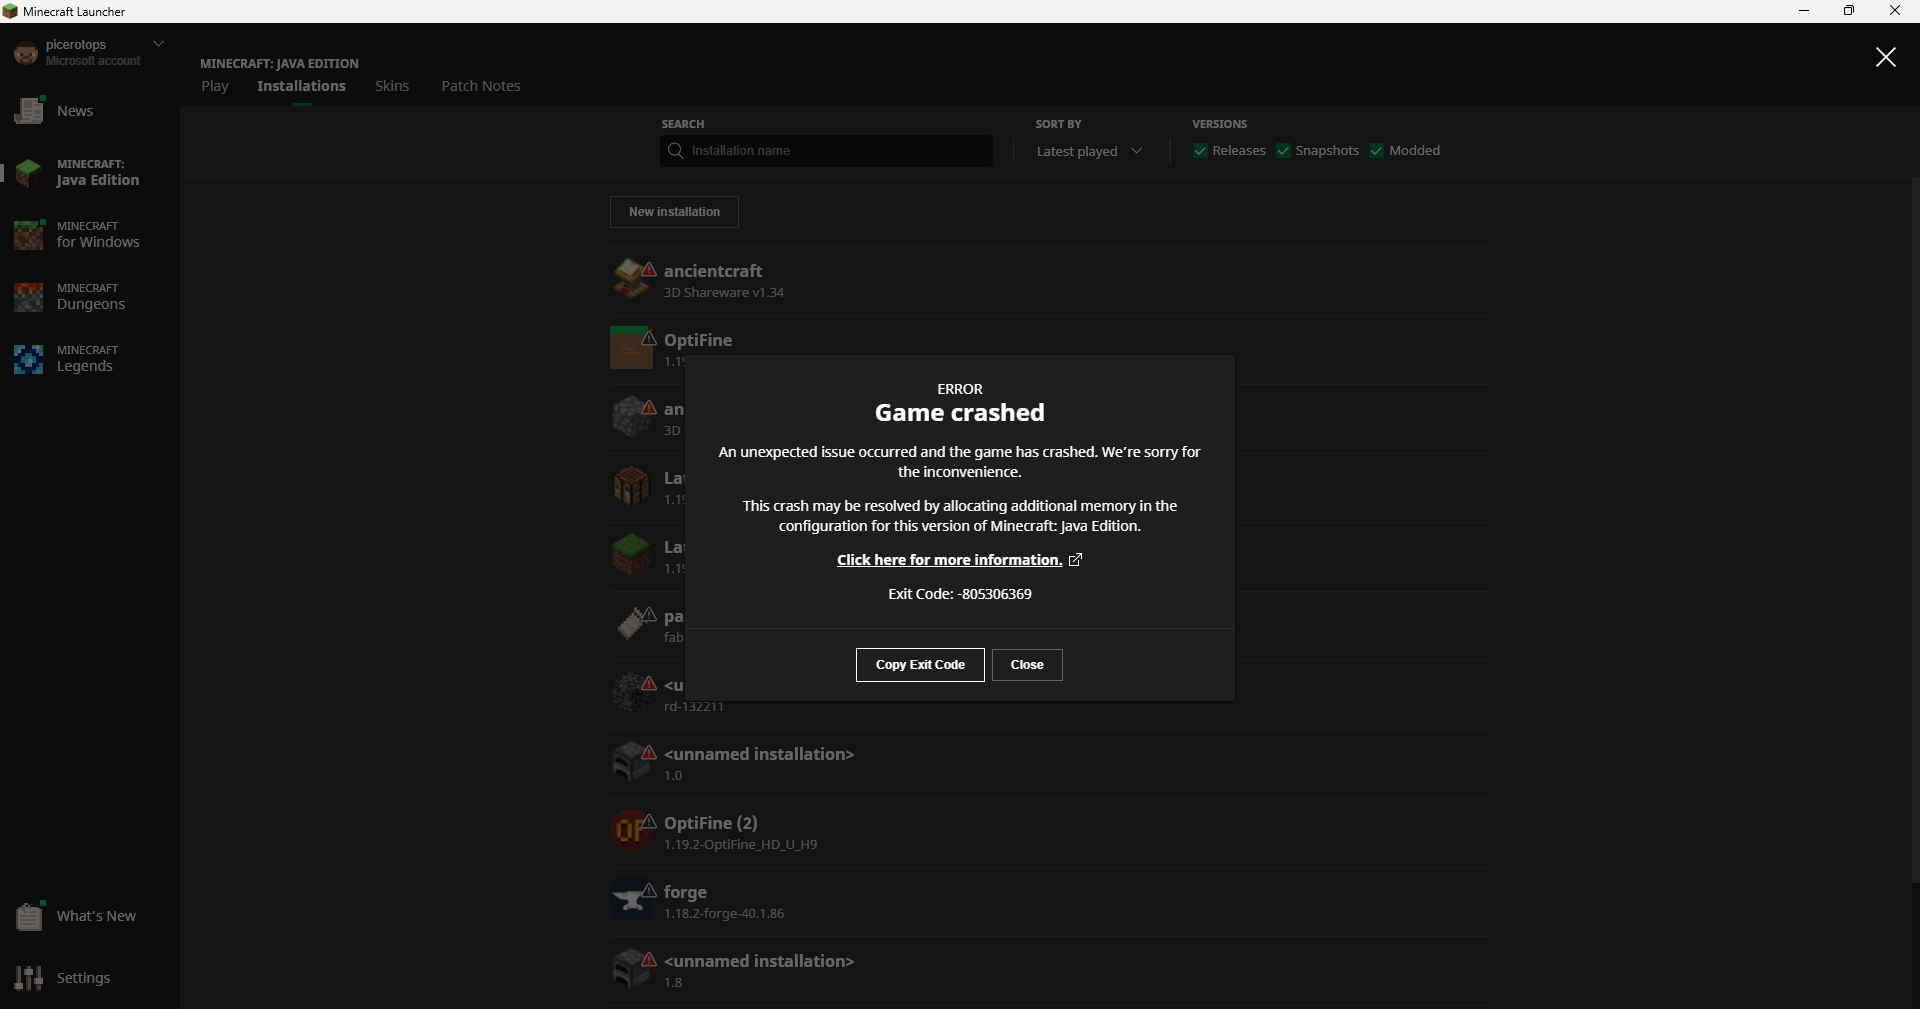Expand the account dropdown chevron

[x=158, y=44]
